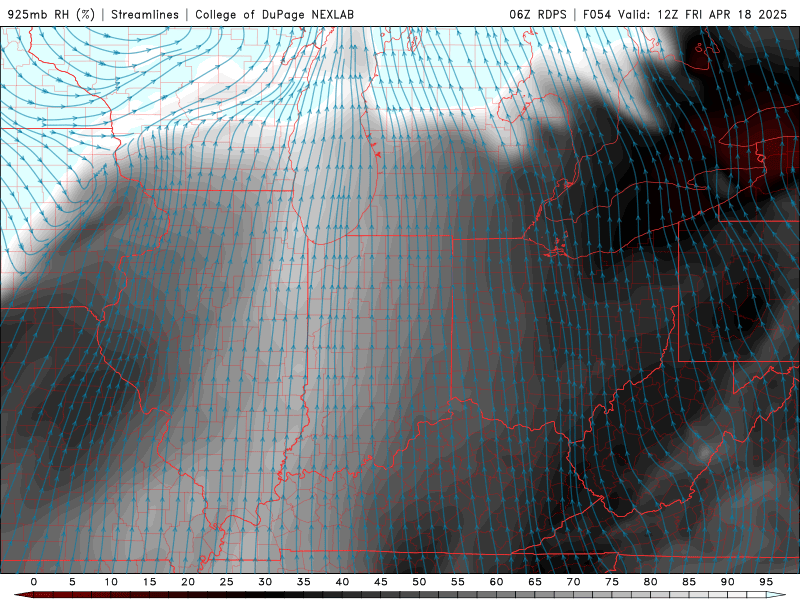This screenshot has width=800, height=600.
Task: Click the dark red left end of colorbar
Action: click(x=23, y=595)
